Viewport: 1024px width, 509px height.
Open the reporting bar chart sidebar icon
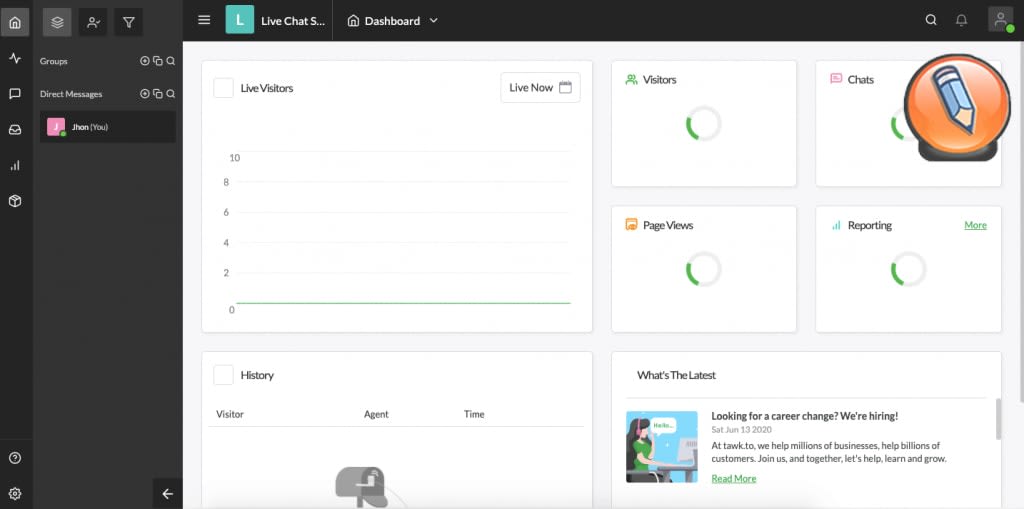pos(14,165)
